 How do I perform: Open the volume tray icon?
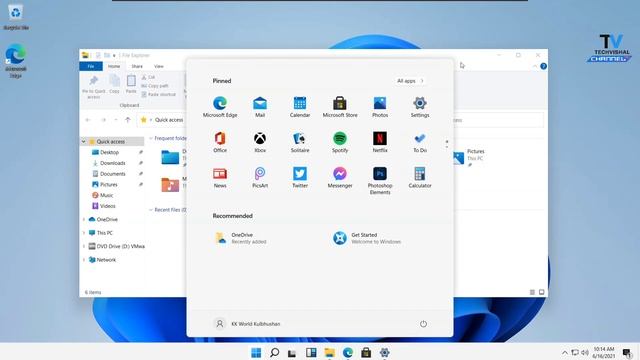pyautogui.click(x=584, y=353)
